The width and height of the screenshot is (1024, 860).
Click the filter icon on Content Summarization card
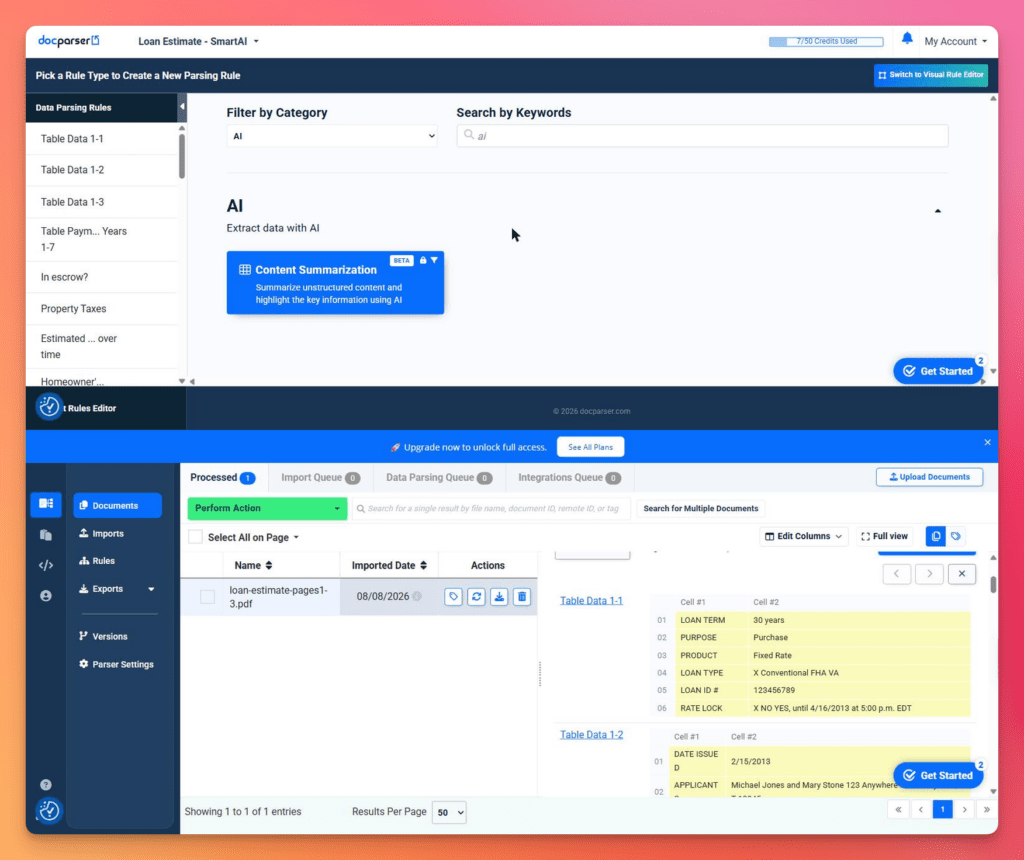(434, 260)
